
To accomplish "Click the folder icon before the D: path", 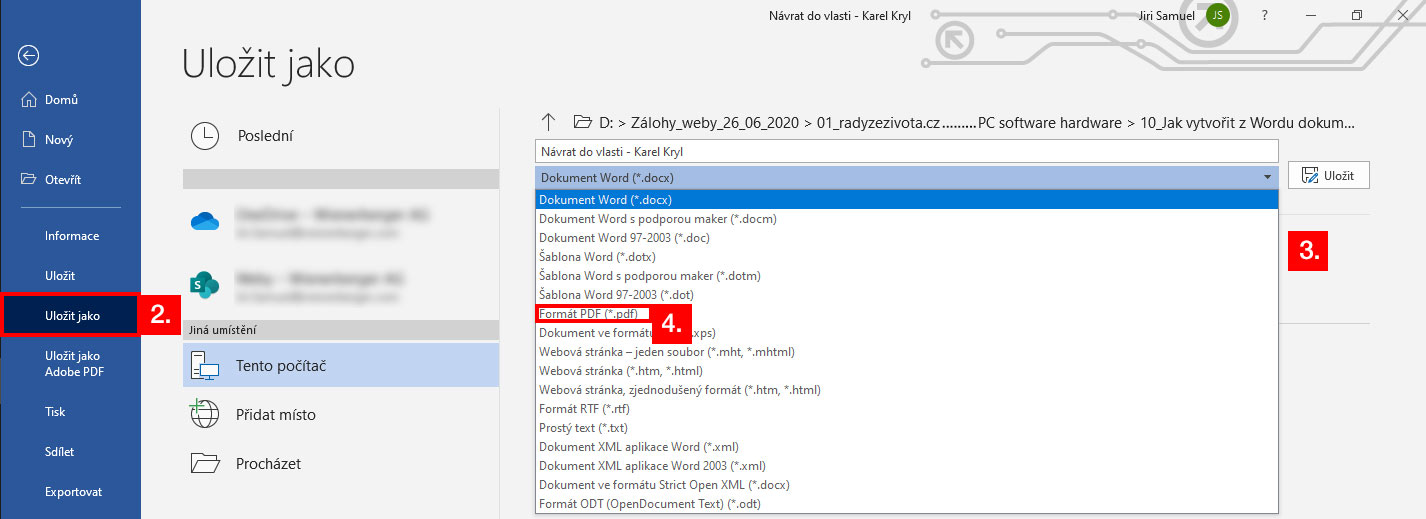I will coord(583,122).
